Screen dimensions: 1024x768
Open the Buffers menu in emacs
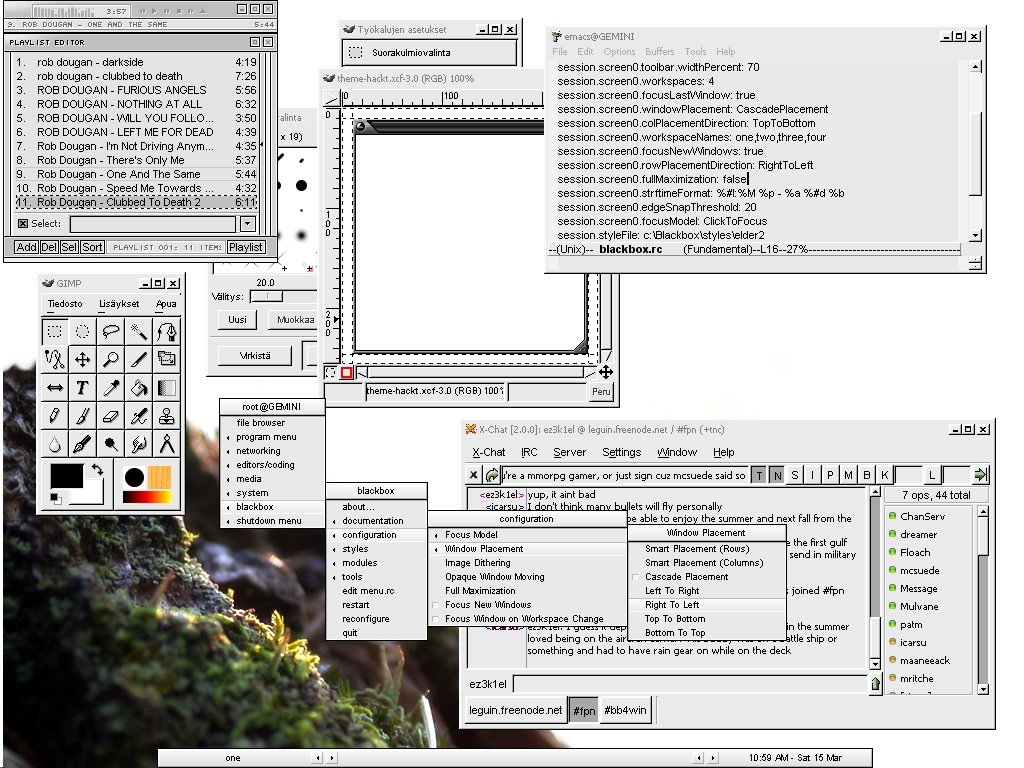[659, 52]
